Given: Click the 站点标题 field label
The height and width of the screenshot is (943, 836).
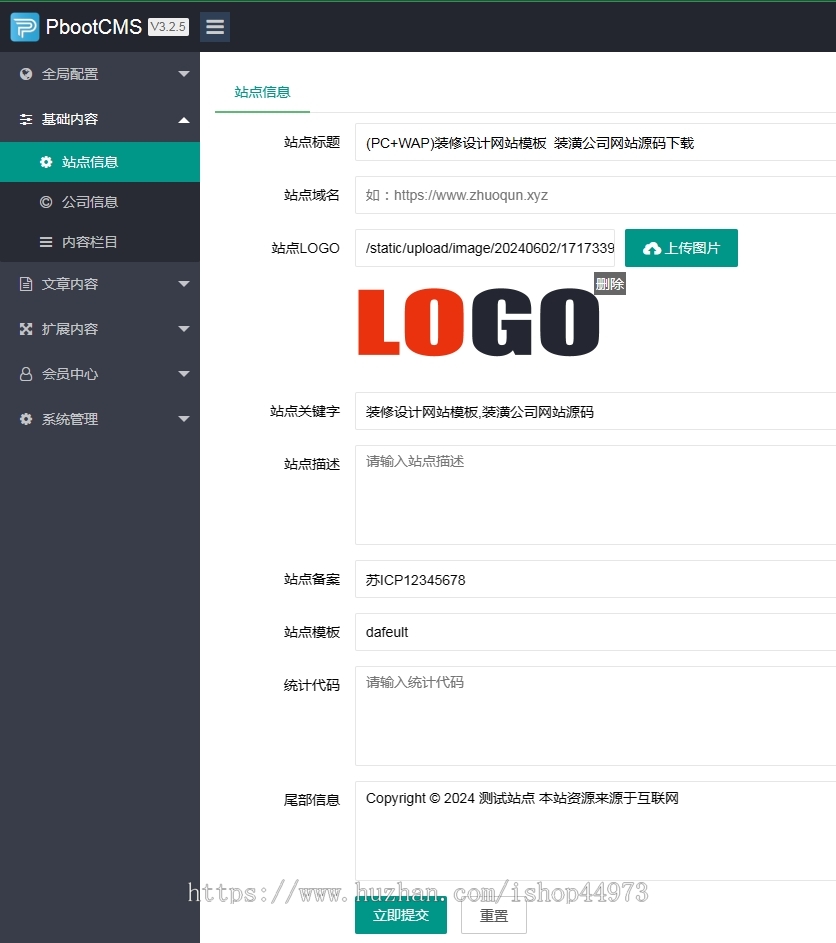Looking at the screenshot, I should point(312,143).
